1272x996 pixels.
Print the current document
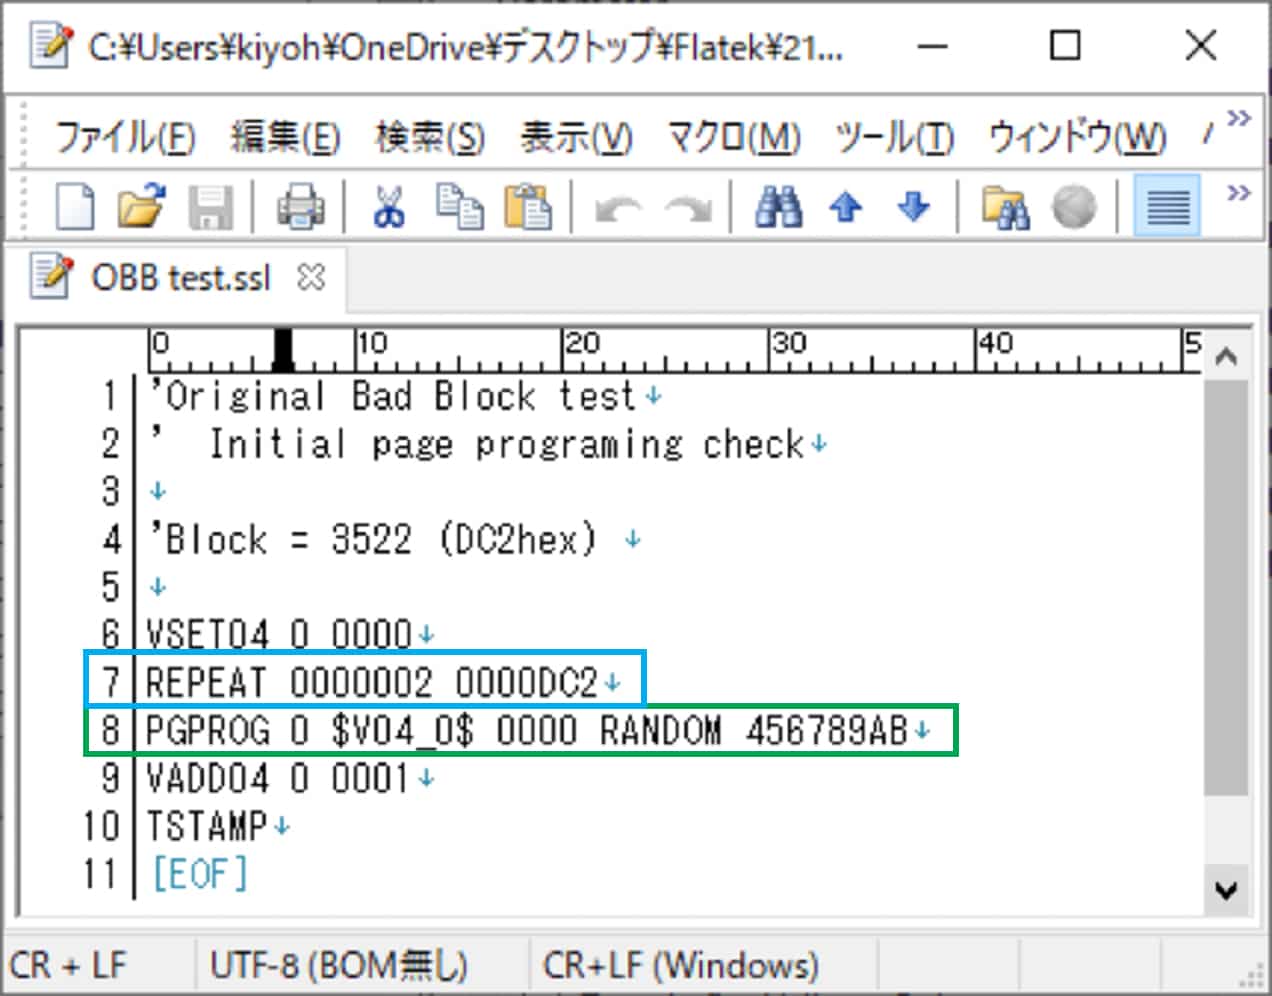(x=298, y=206)
